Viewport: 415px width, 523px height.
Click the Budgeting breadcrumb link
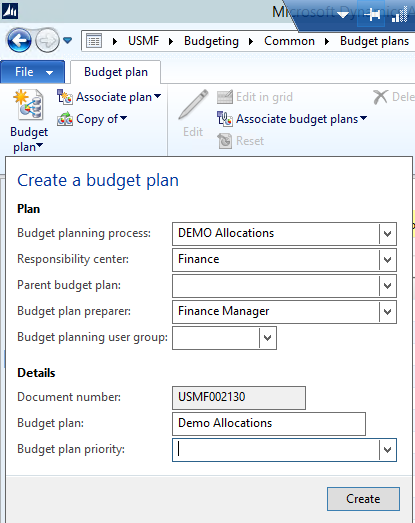212,41
